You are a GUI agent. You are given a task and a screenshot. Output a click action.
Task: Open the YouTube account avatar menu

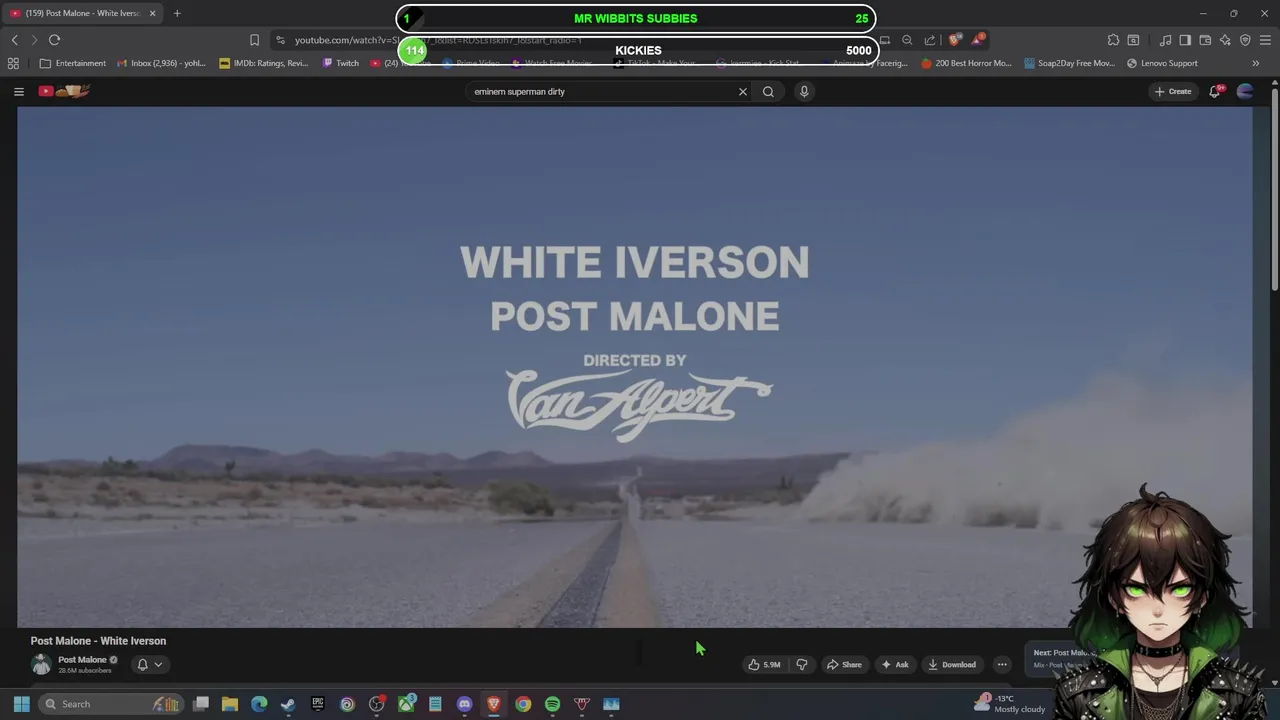click(x=1245, y=91)
